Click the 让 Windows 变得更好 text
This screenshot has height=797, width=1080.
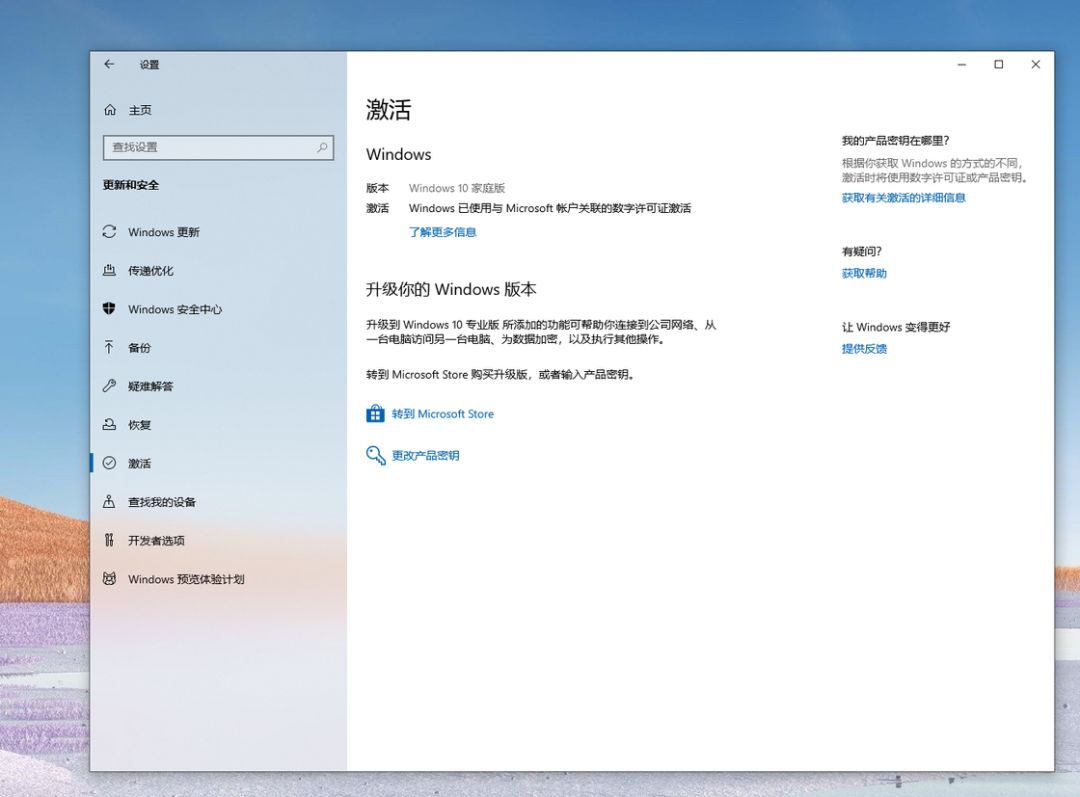[895, 327]
